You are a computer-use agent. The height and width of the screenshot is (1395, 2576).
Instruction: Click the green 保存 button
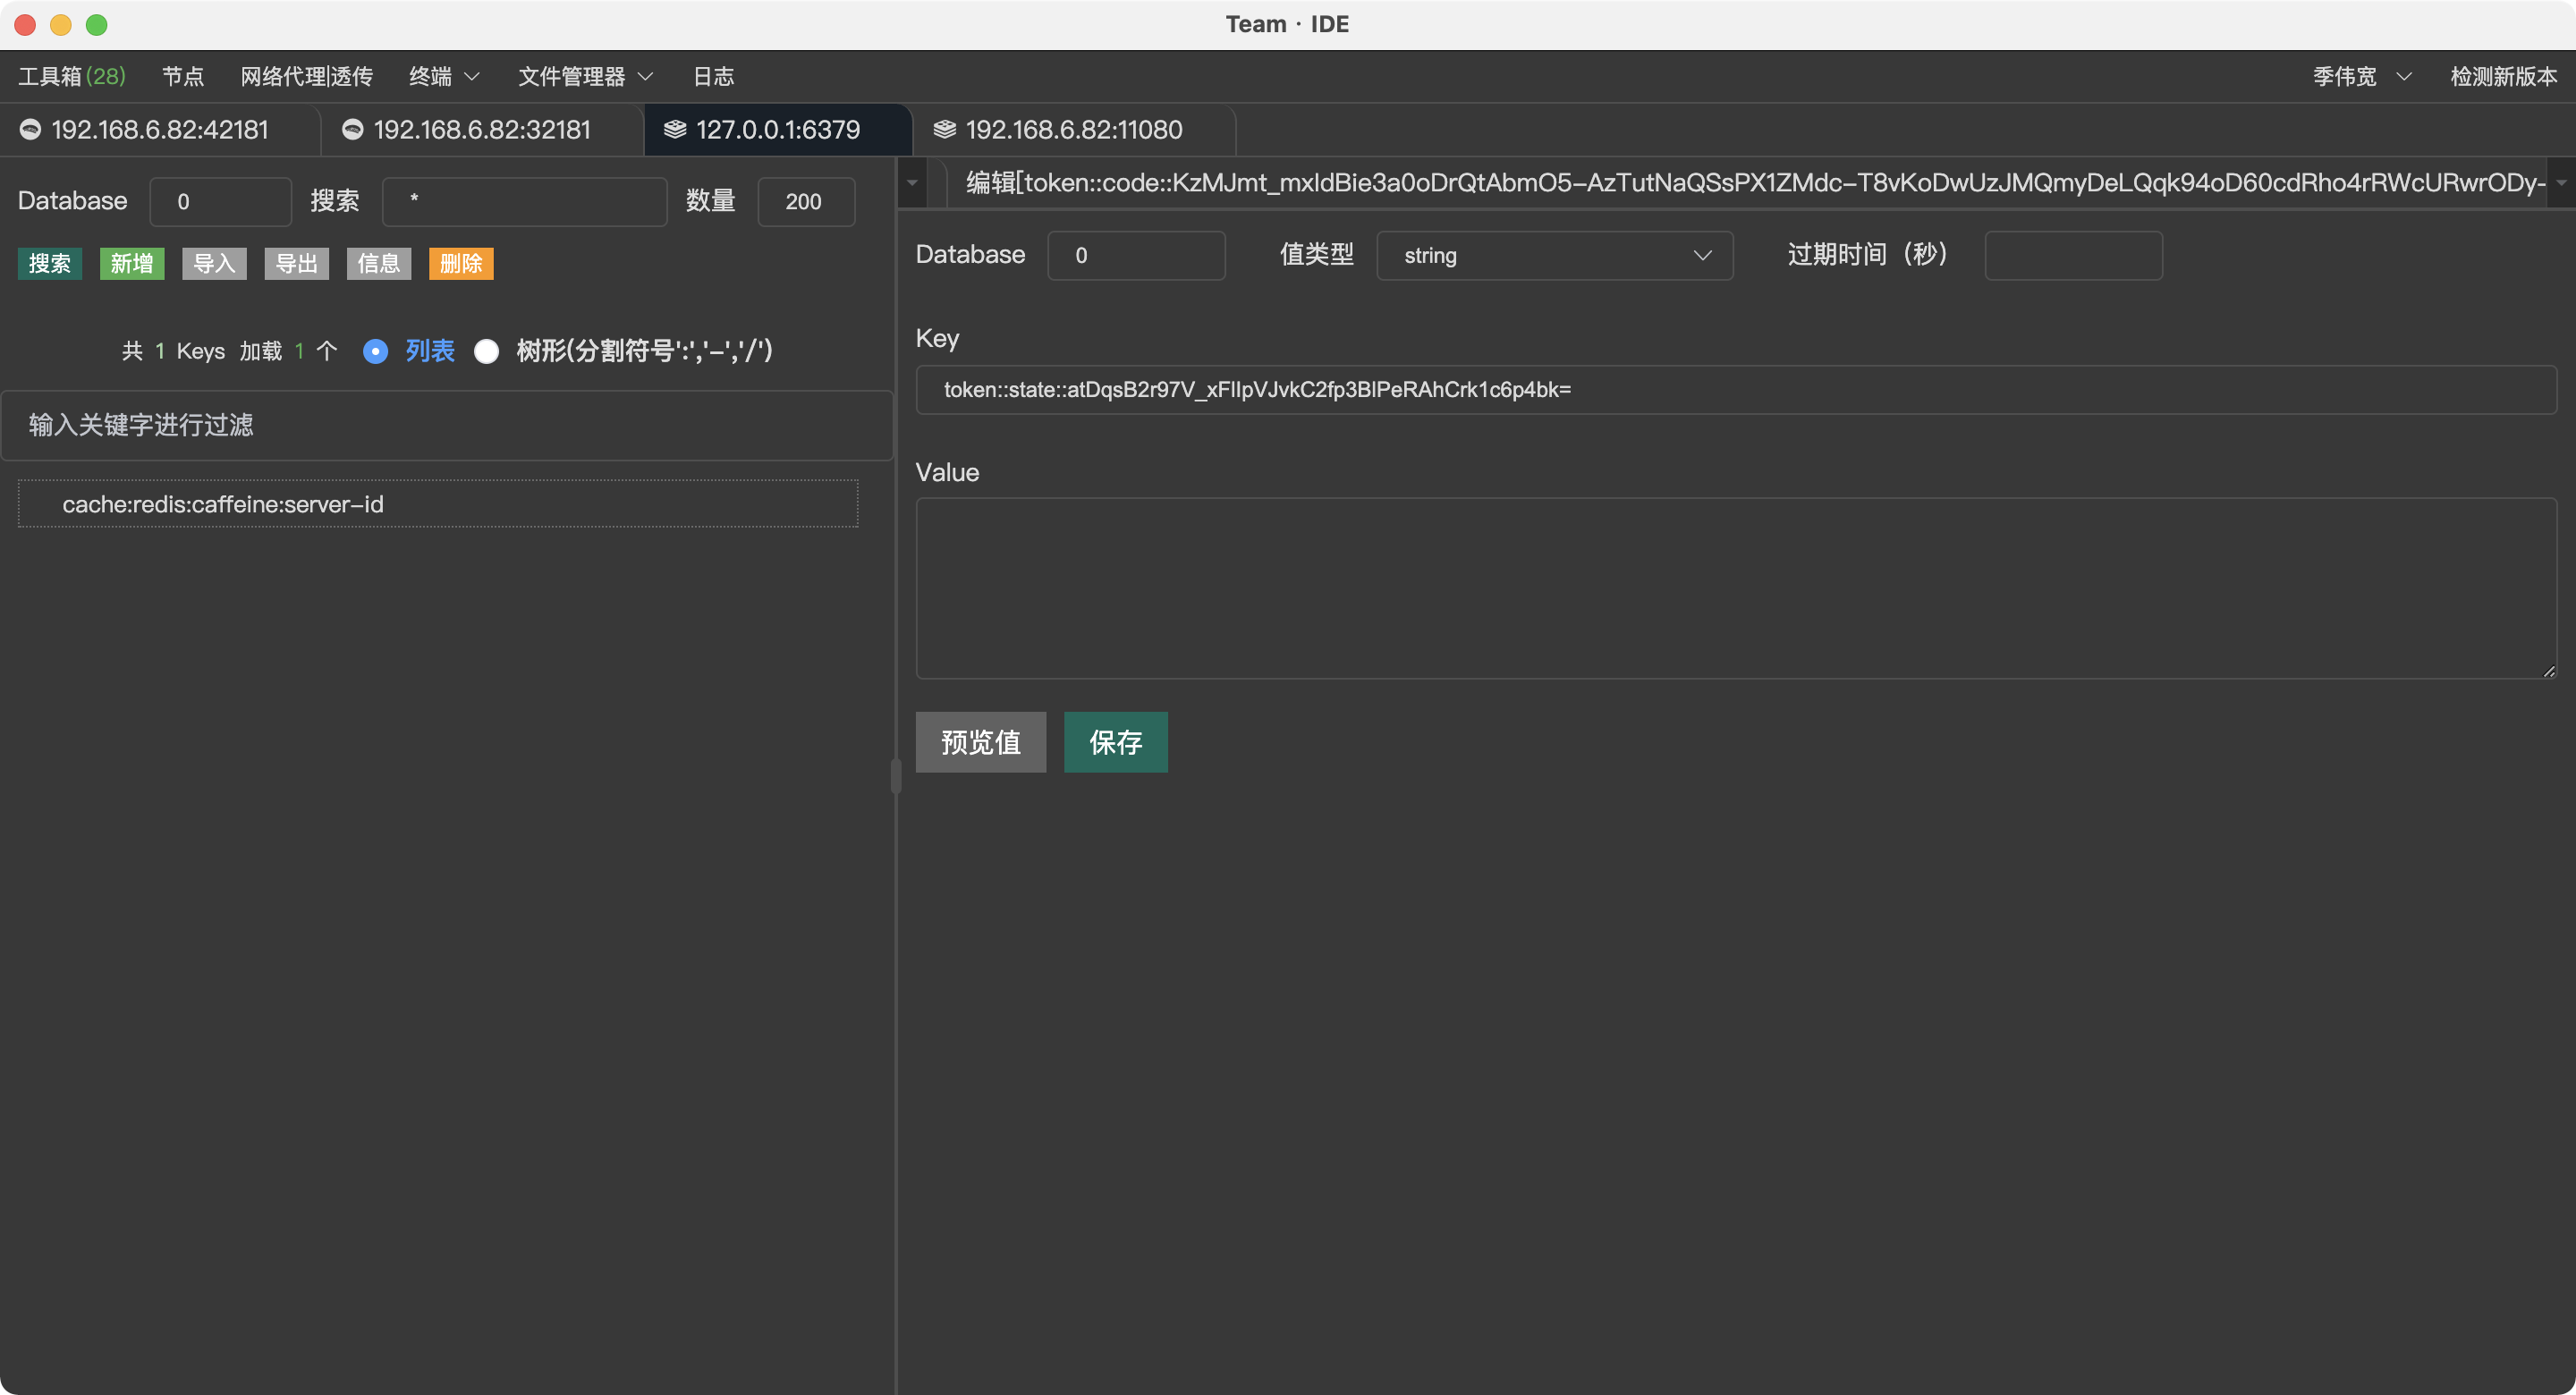[1115, 742]
